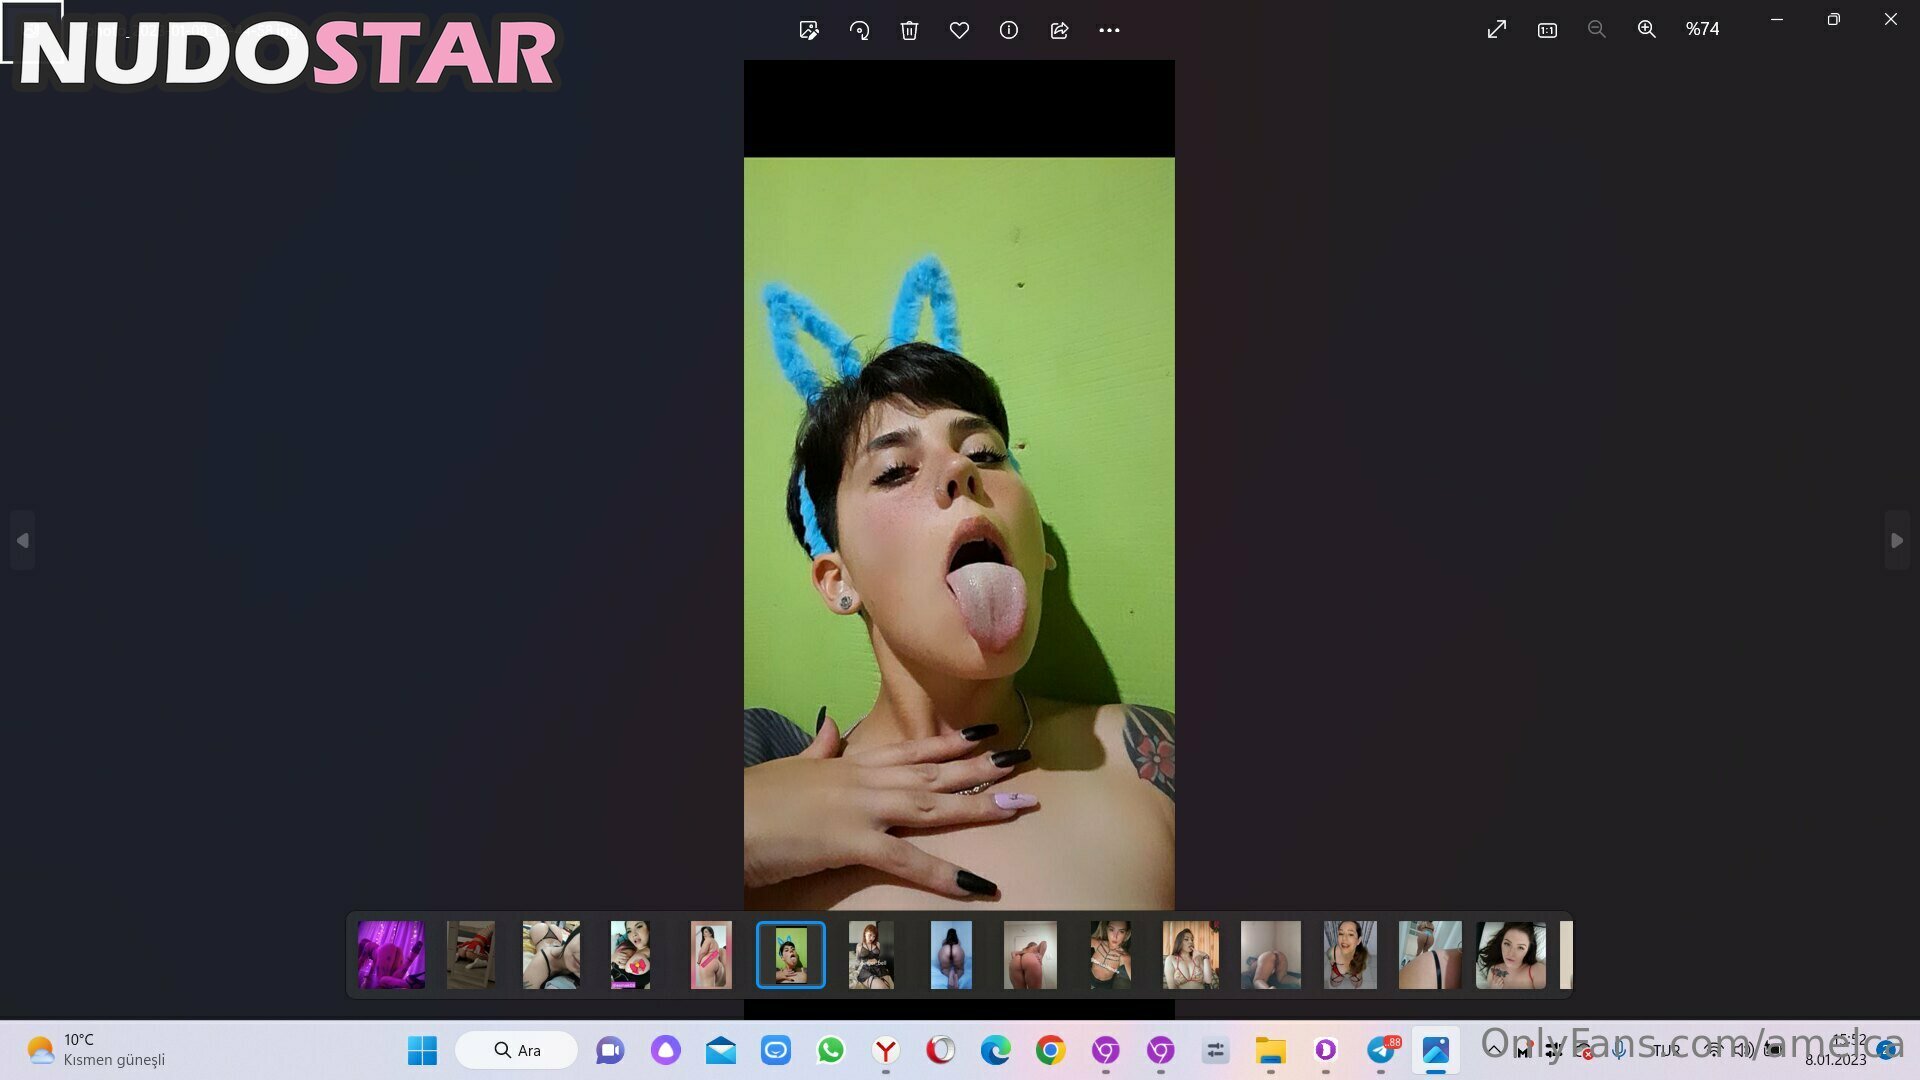Image resolution: width=1920 pixels, height=1080 pixels.
Task: Select the purple-lit thumbnail in filmstrip
Action: [x=391, y=955]
